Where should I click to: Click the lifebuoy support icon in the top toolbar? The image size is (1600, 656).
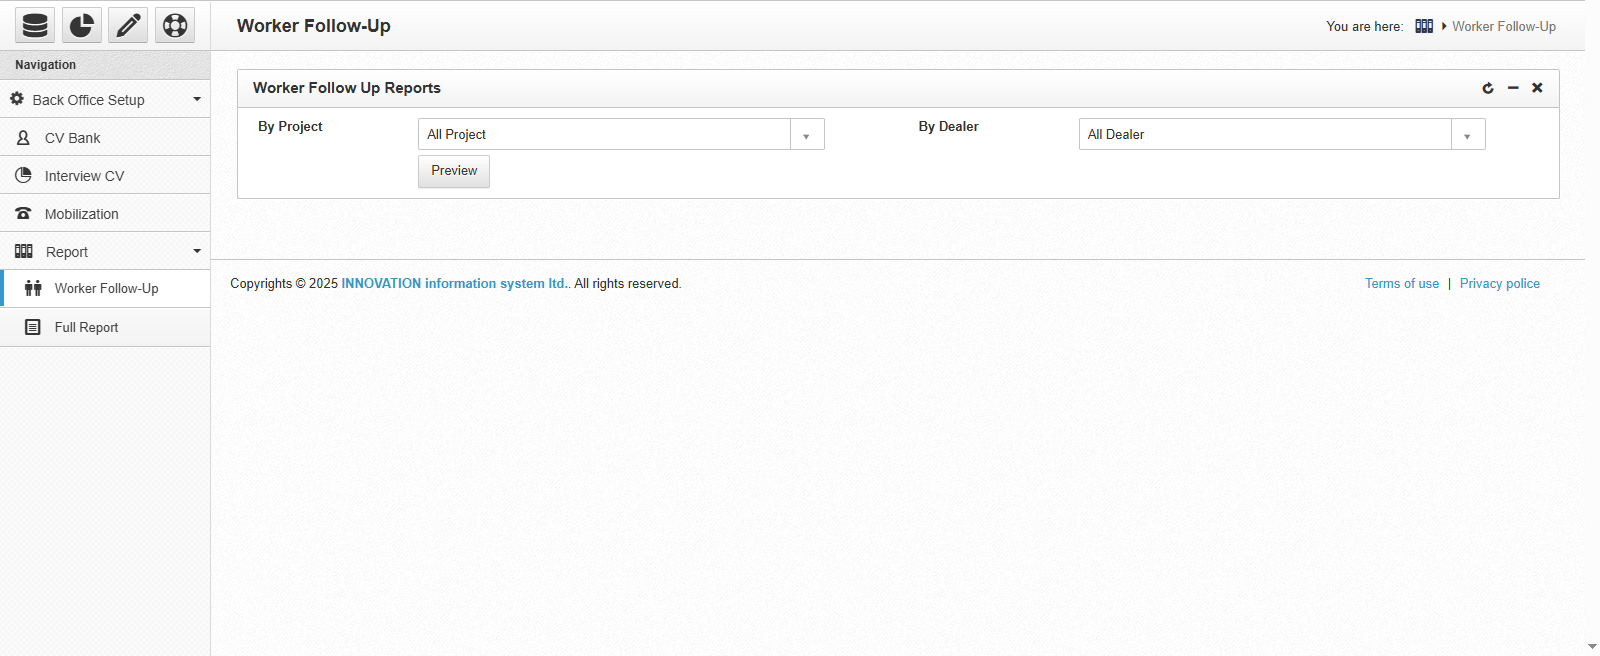[x=175, y=25]
